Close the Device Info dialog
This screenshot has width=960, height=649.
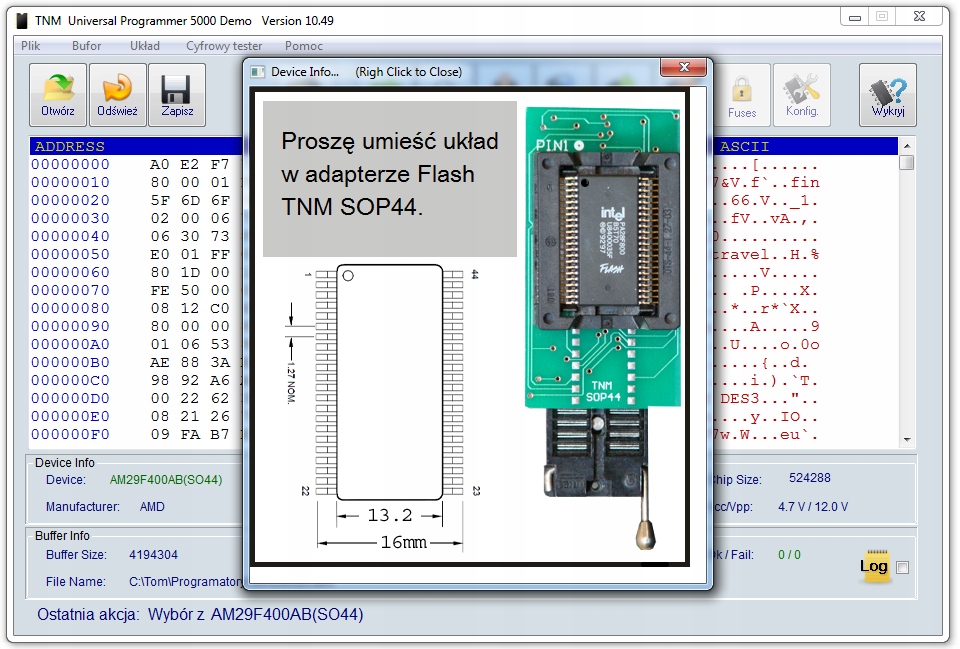pos(684,67)
